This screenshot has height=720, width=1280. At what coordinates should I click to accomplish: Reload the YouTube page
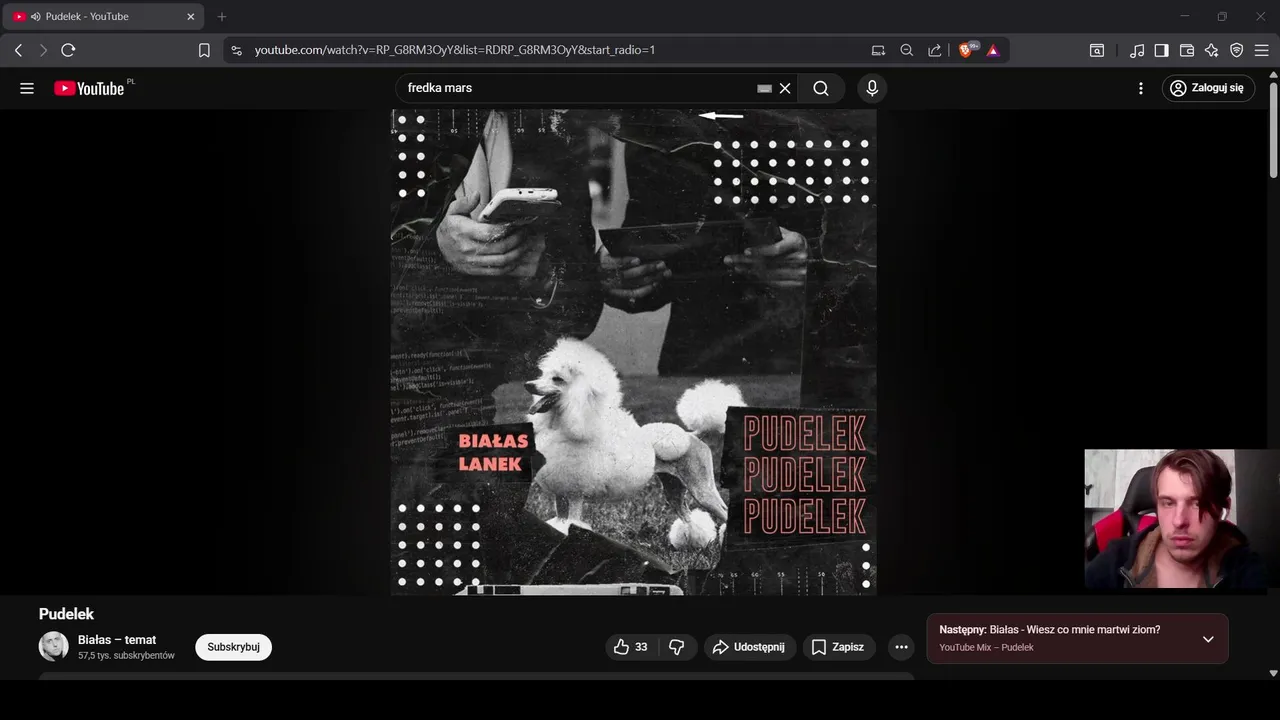68,50
